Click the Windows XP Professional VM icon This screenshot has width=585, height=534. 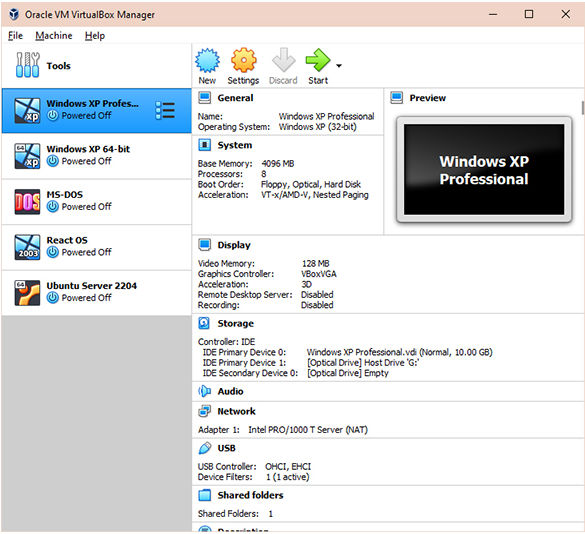click(27, 110)
